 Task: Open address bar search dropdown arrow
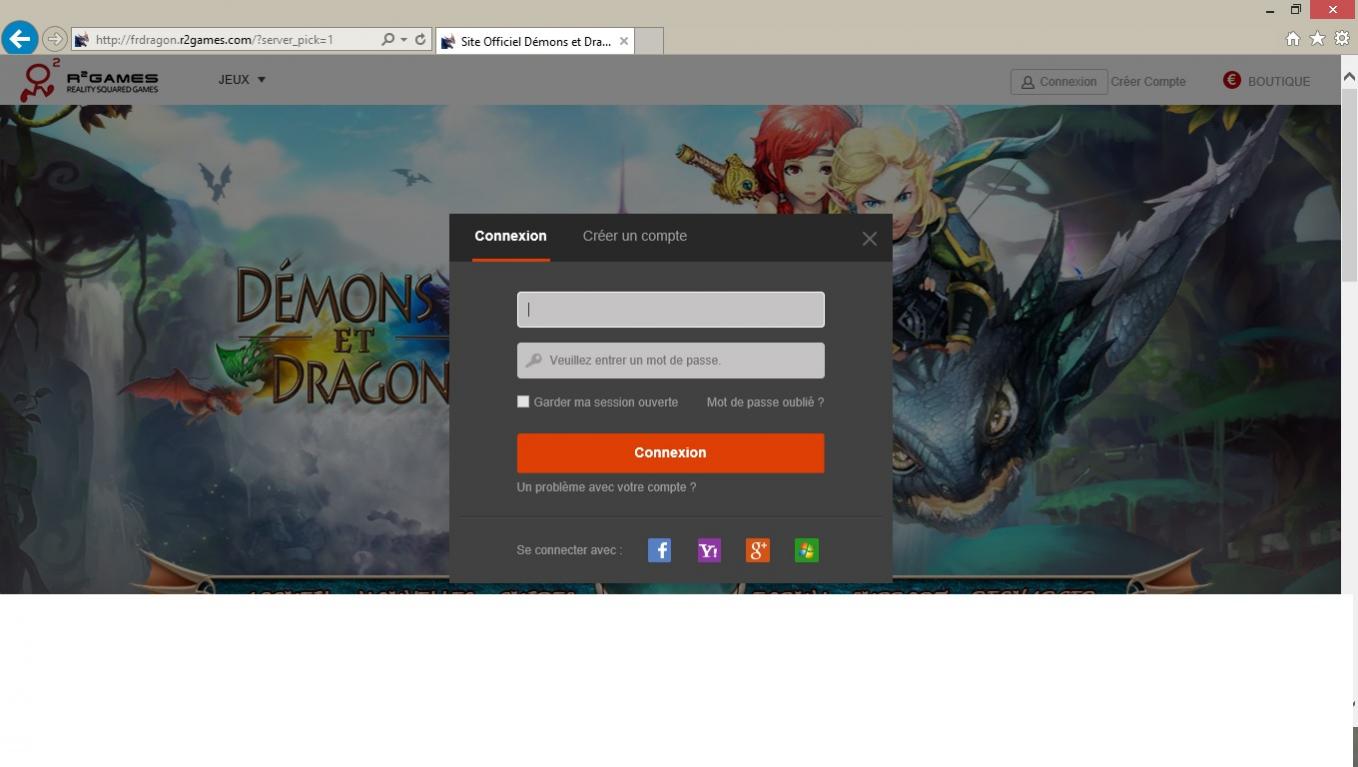(x=404, y=40)
